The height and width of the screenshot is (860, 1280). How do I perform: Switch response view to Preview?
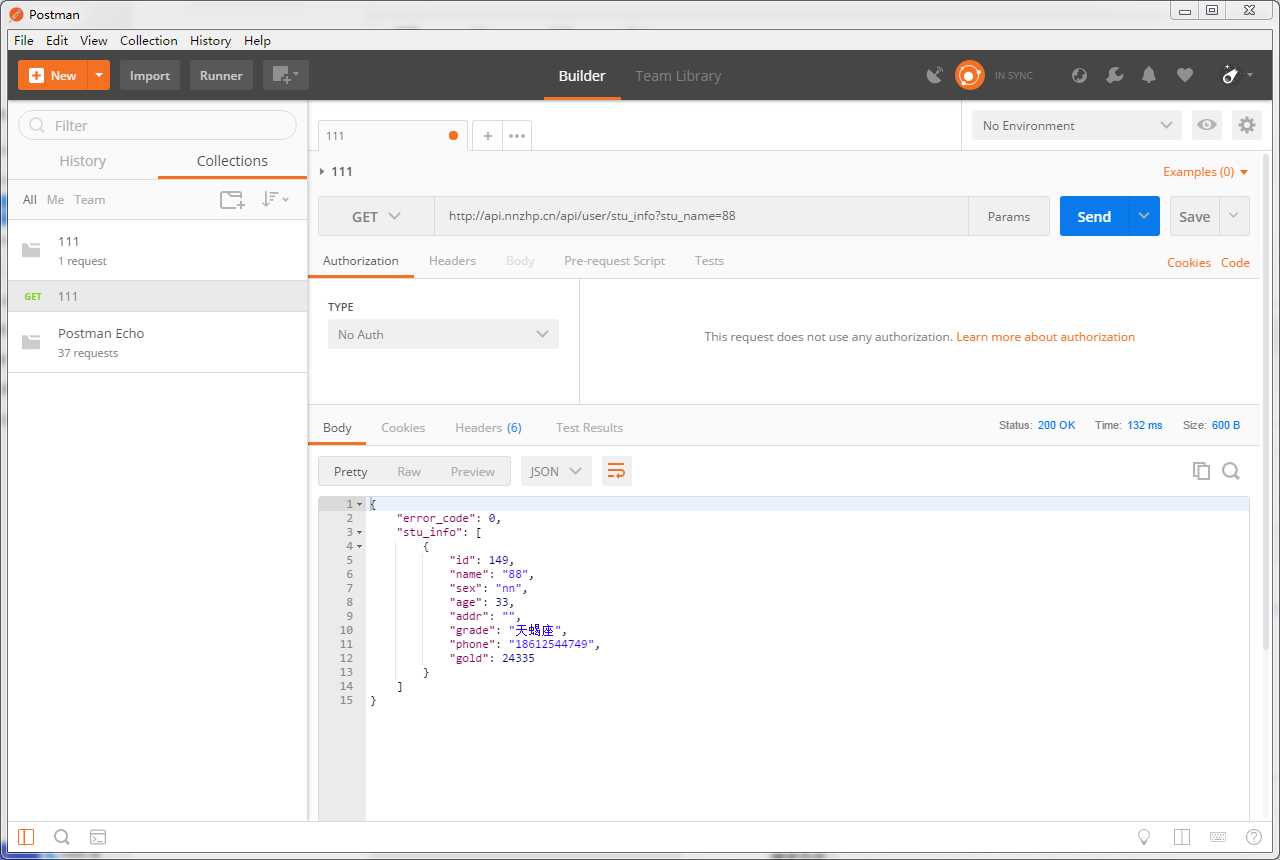click(472, 471)
